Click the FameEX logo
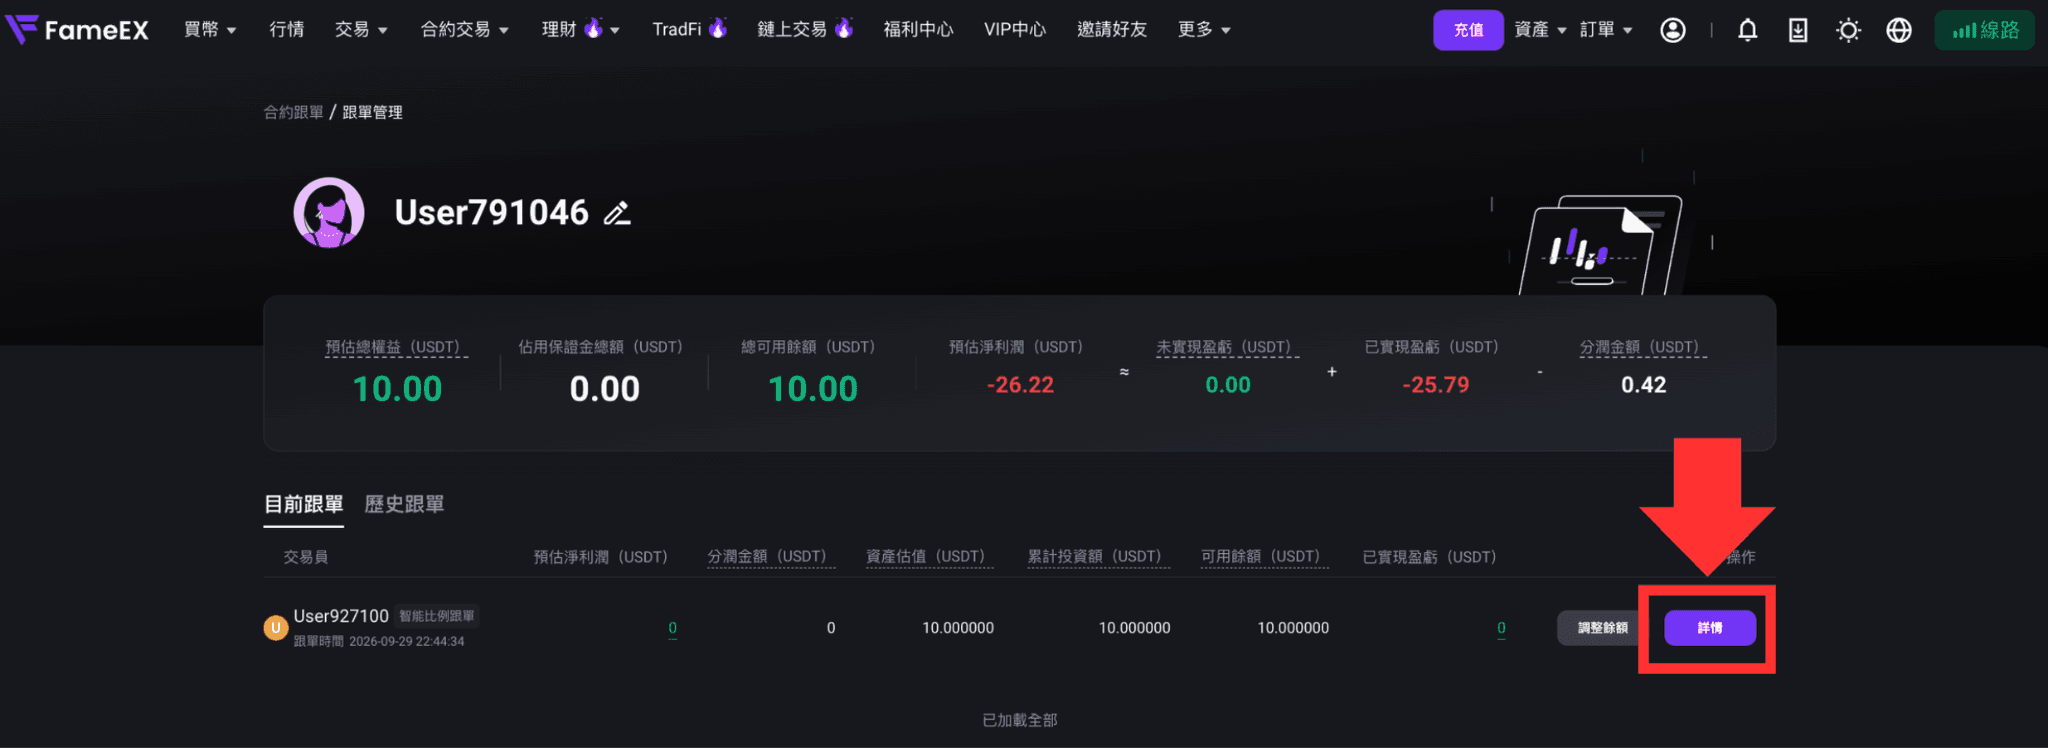The width and height of the screenshot is (2048, 748). pyautogui.click(x=77, y=30)
